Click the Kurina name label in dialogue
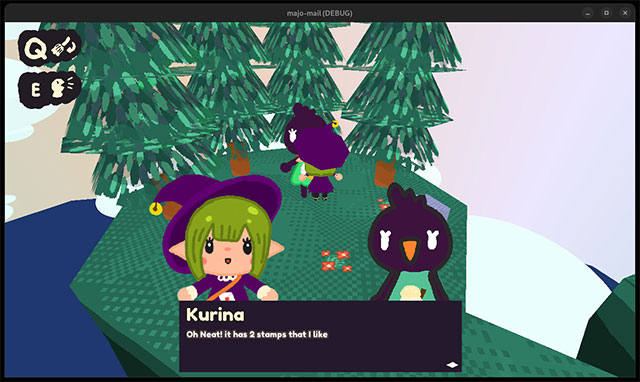This screenshot has height=382, width=640. pyautogui.click(x=215, y=315)
